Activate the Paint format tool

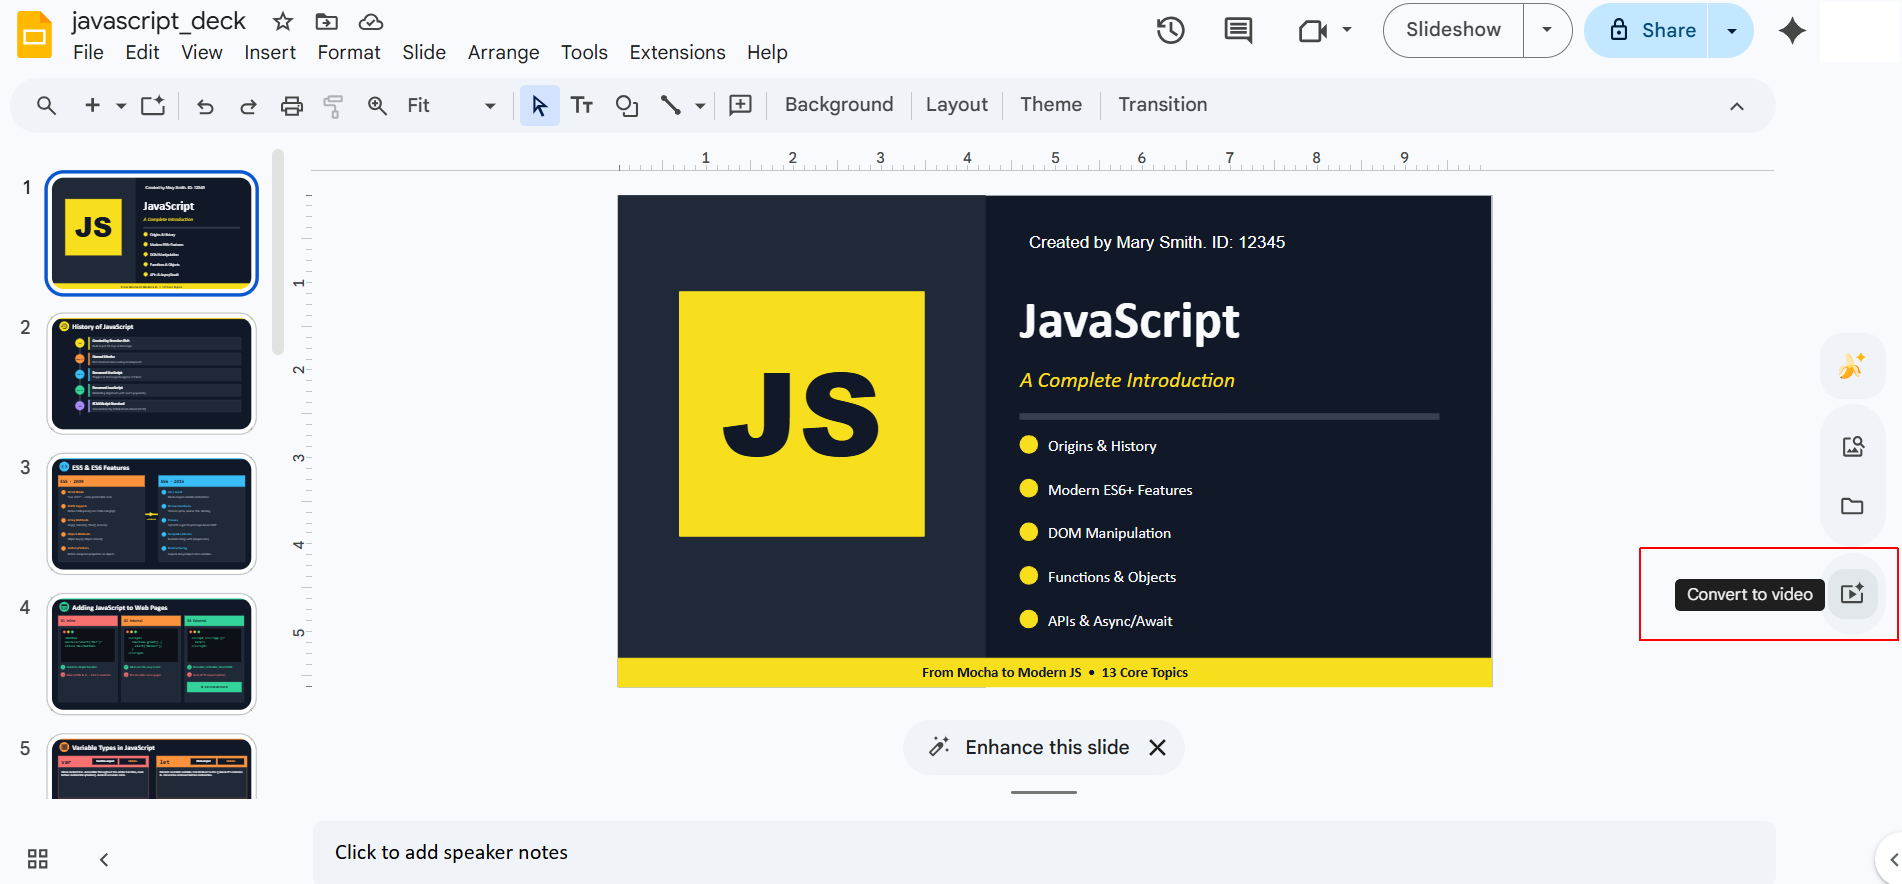tap(334, 106)
